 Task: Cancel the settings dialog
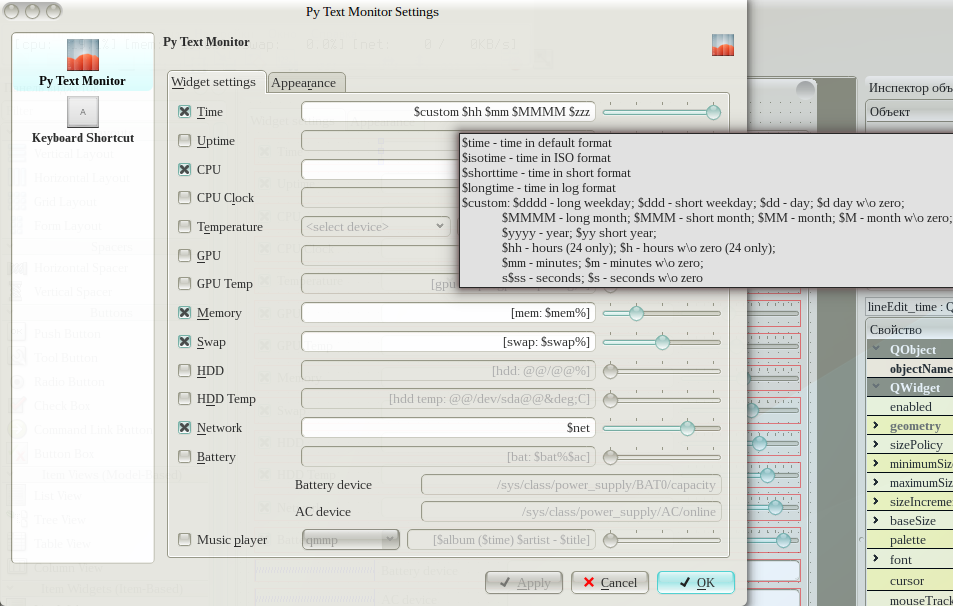point(609,582)
